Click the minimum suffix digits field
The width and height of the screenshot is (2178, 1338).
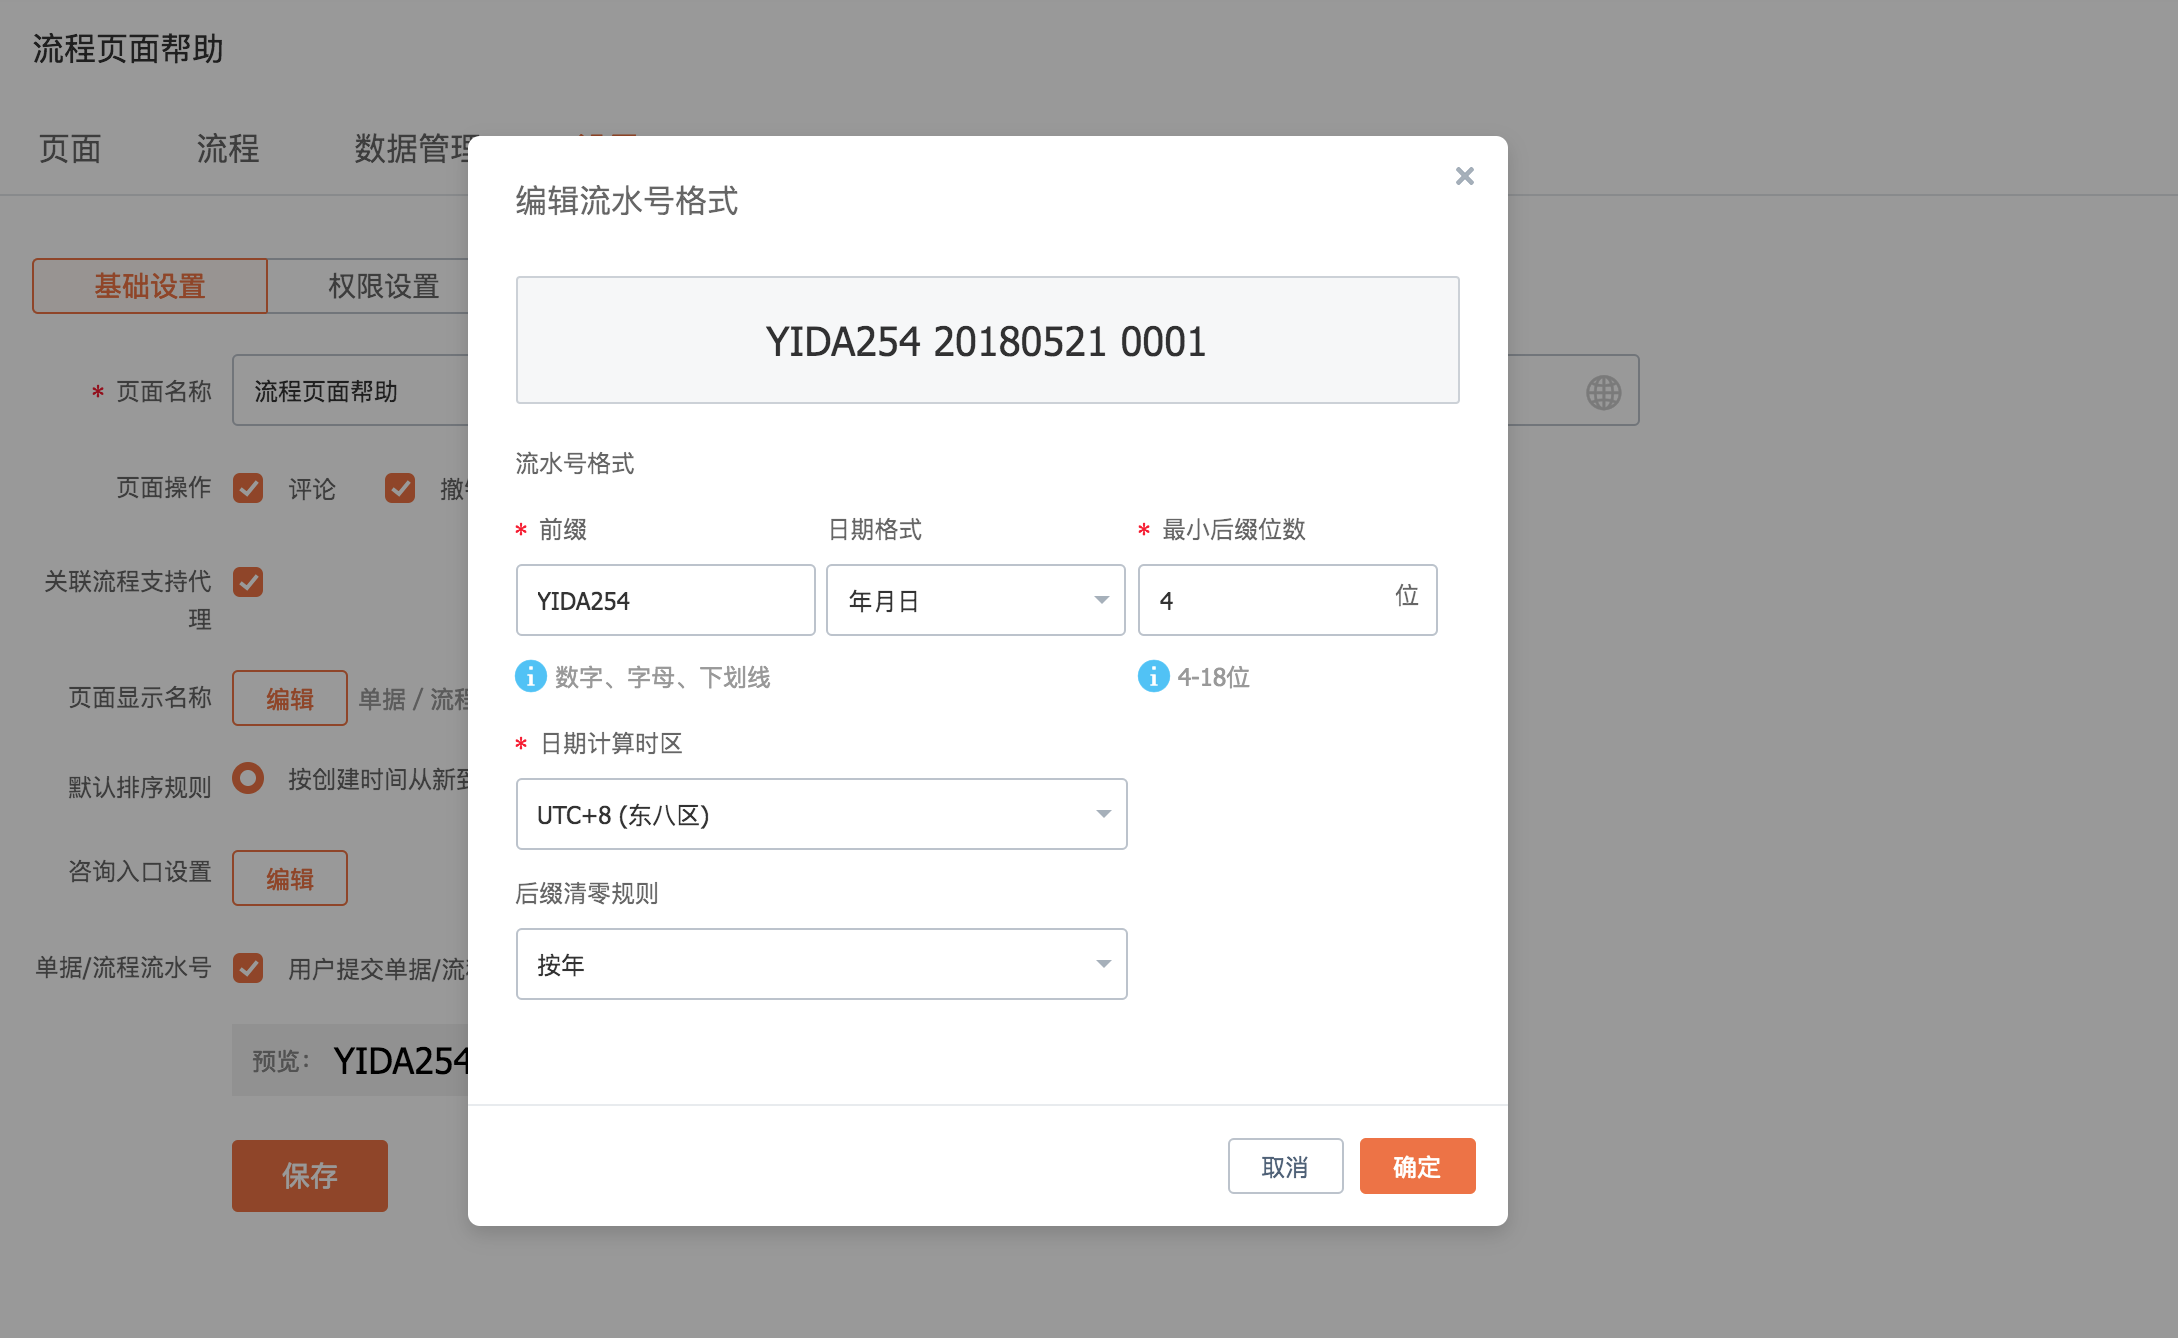[1265, 600]
